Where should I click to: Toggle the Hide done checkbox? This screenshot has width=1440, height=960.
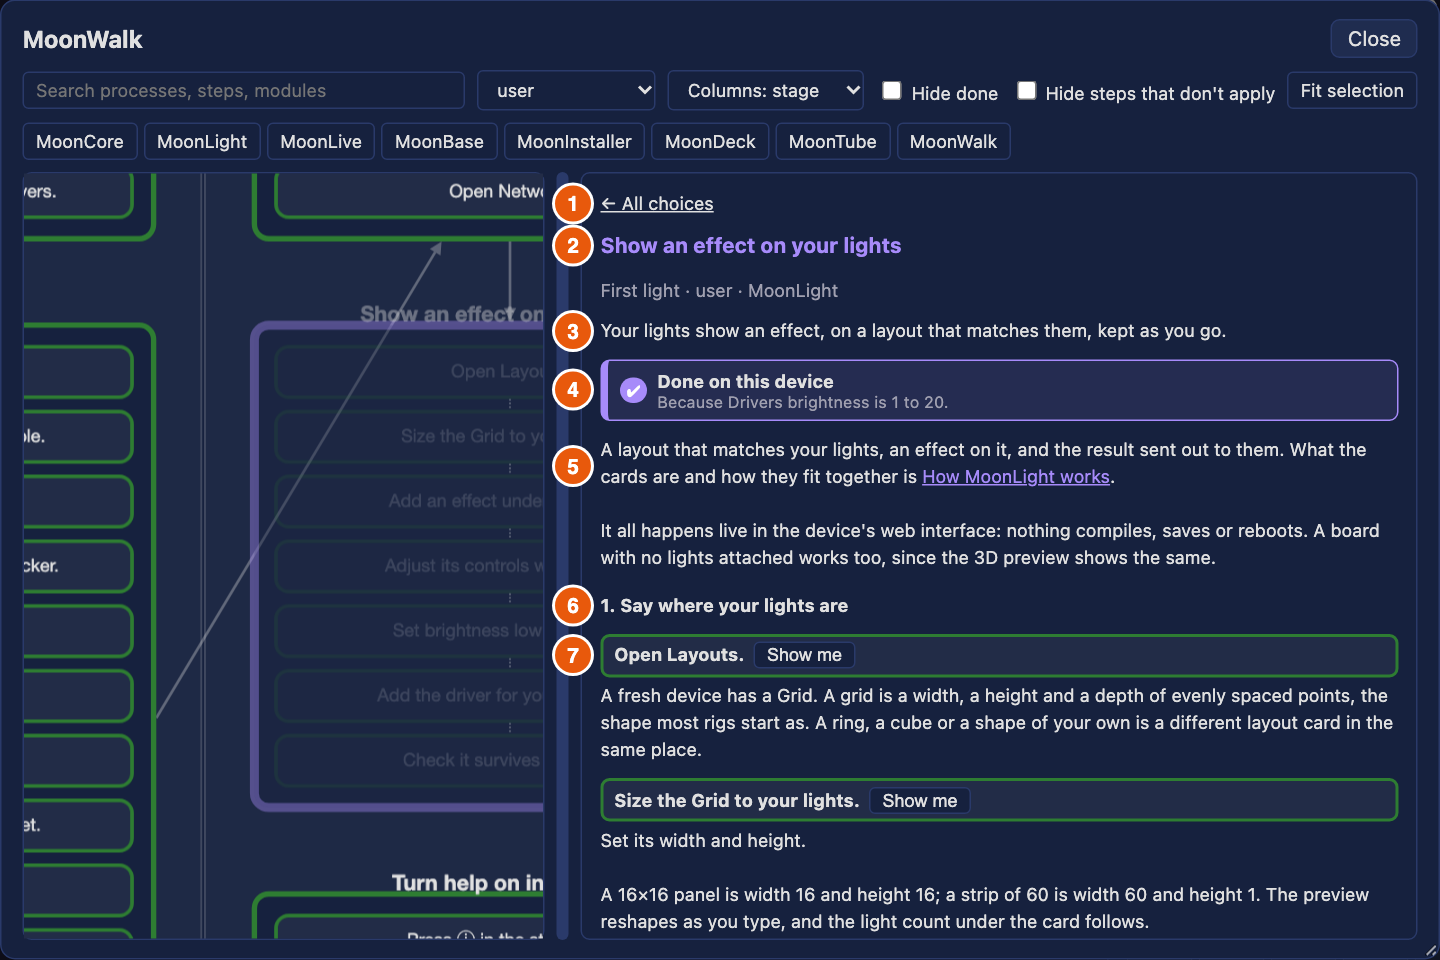892,91
